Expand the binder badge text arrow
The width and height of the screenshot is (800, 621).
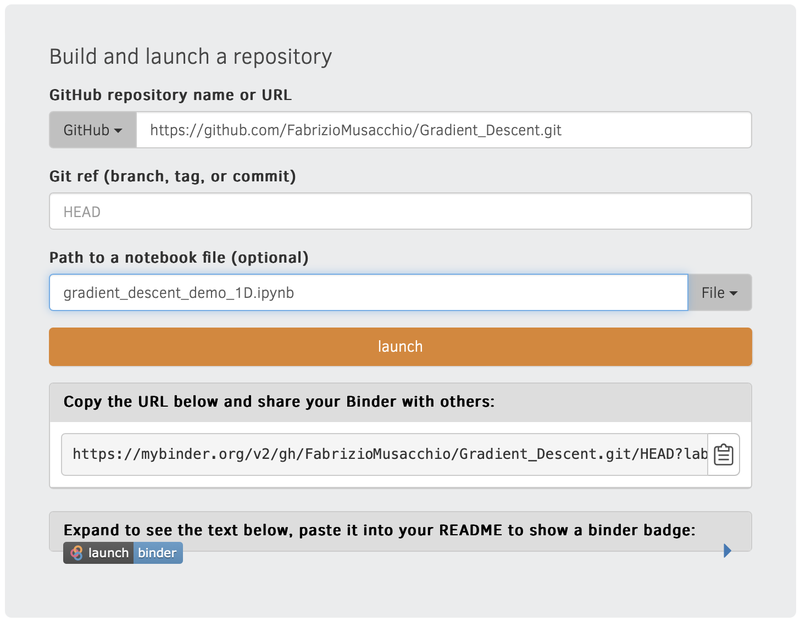728,551
